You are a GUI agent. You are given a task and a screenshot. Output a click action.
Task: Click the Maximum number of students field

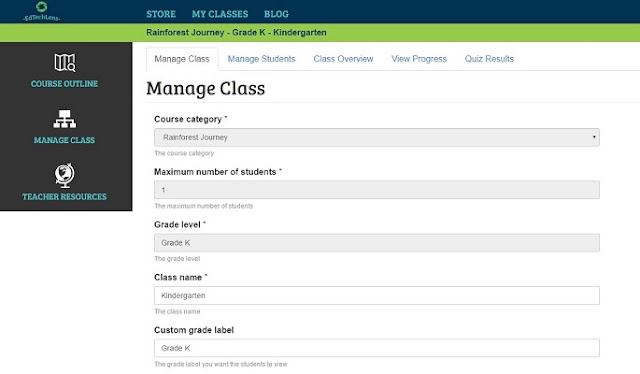[x=377, y=190]
